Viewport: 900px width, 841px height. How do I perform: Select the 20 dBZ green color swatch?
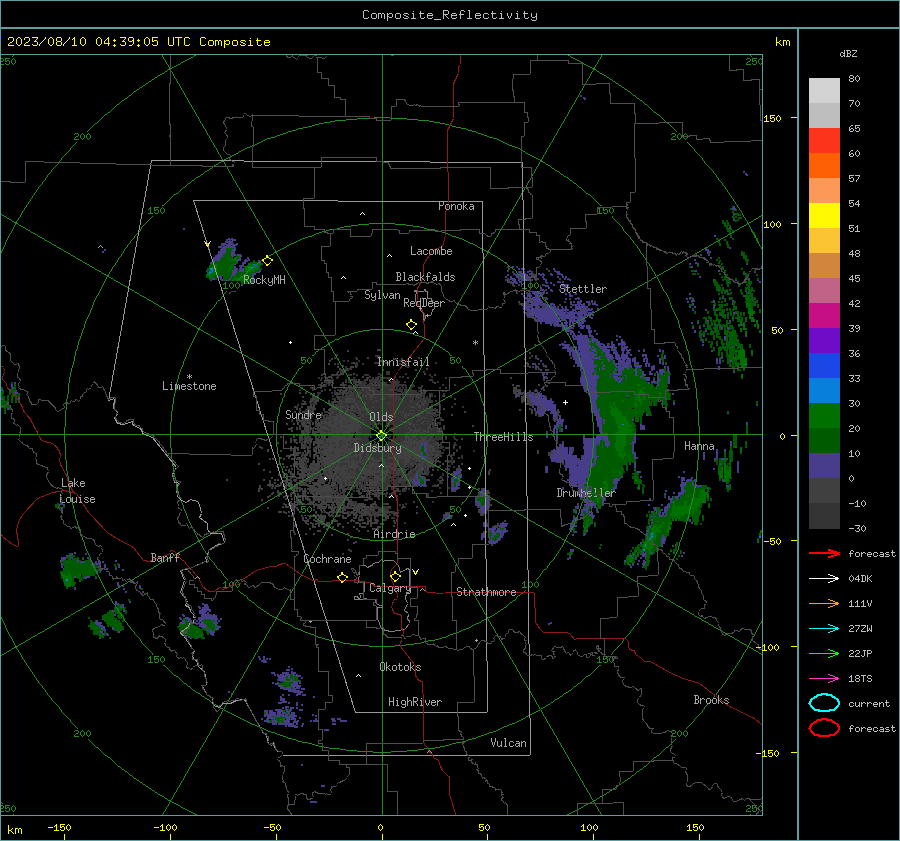click(824, 416)
